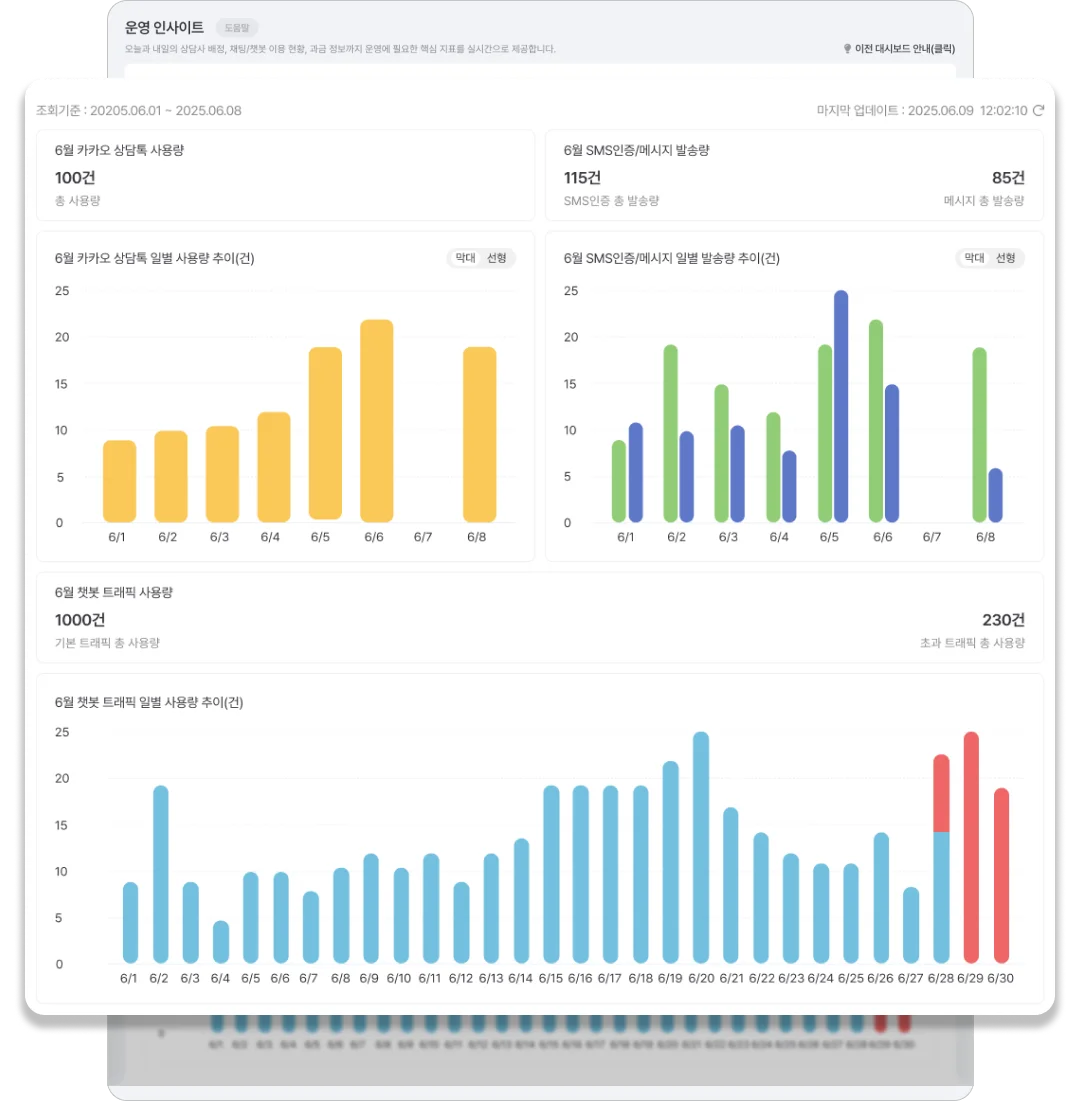Click the 115건 SMS인증 총 발송량 value
1080x1101 pixels.
point(582,178)
